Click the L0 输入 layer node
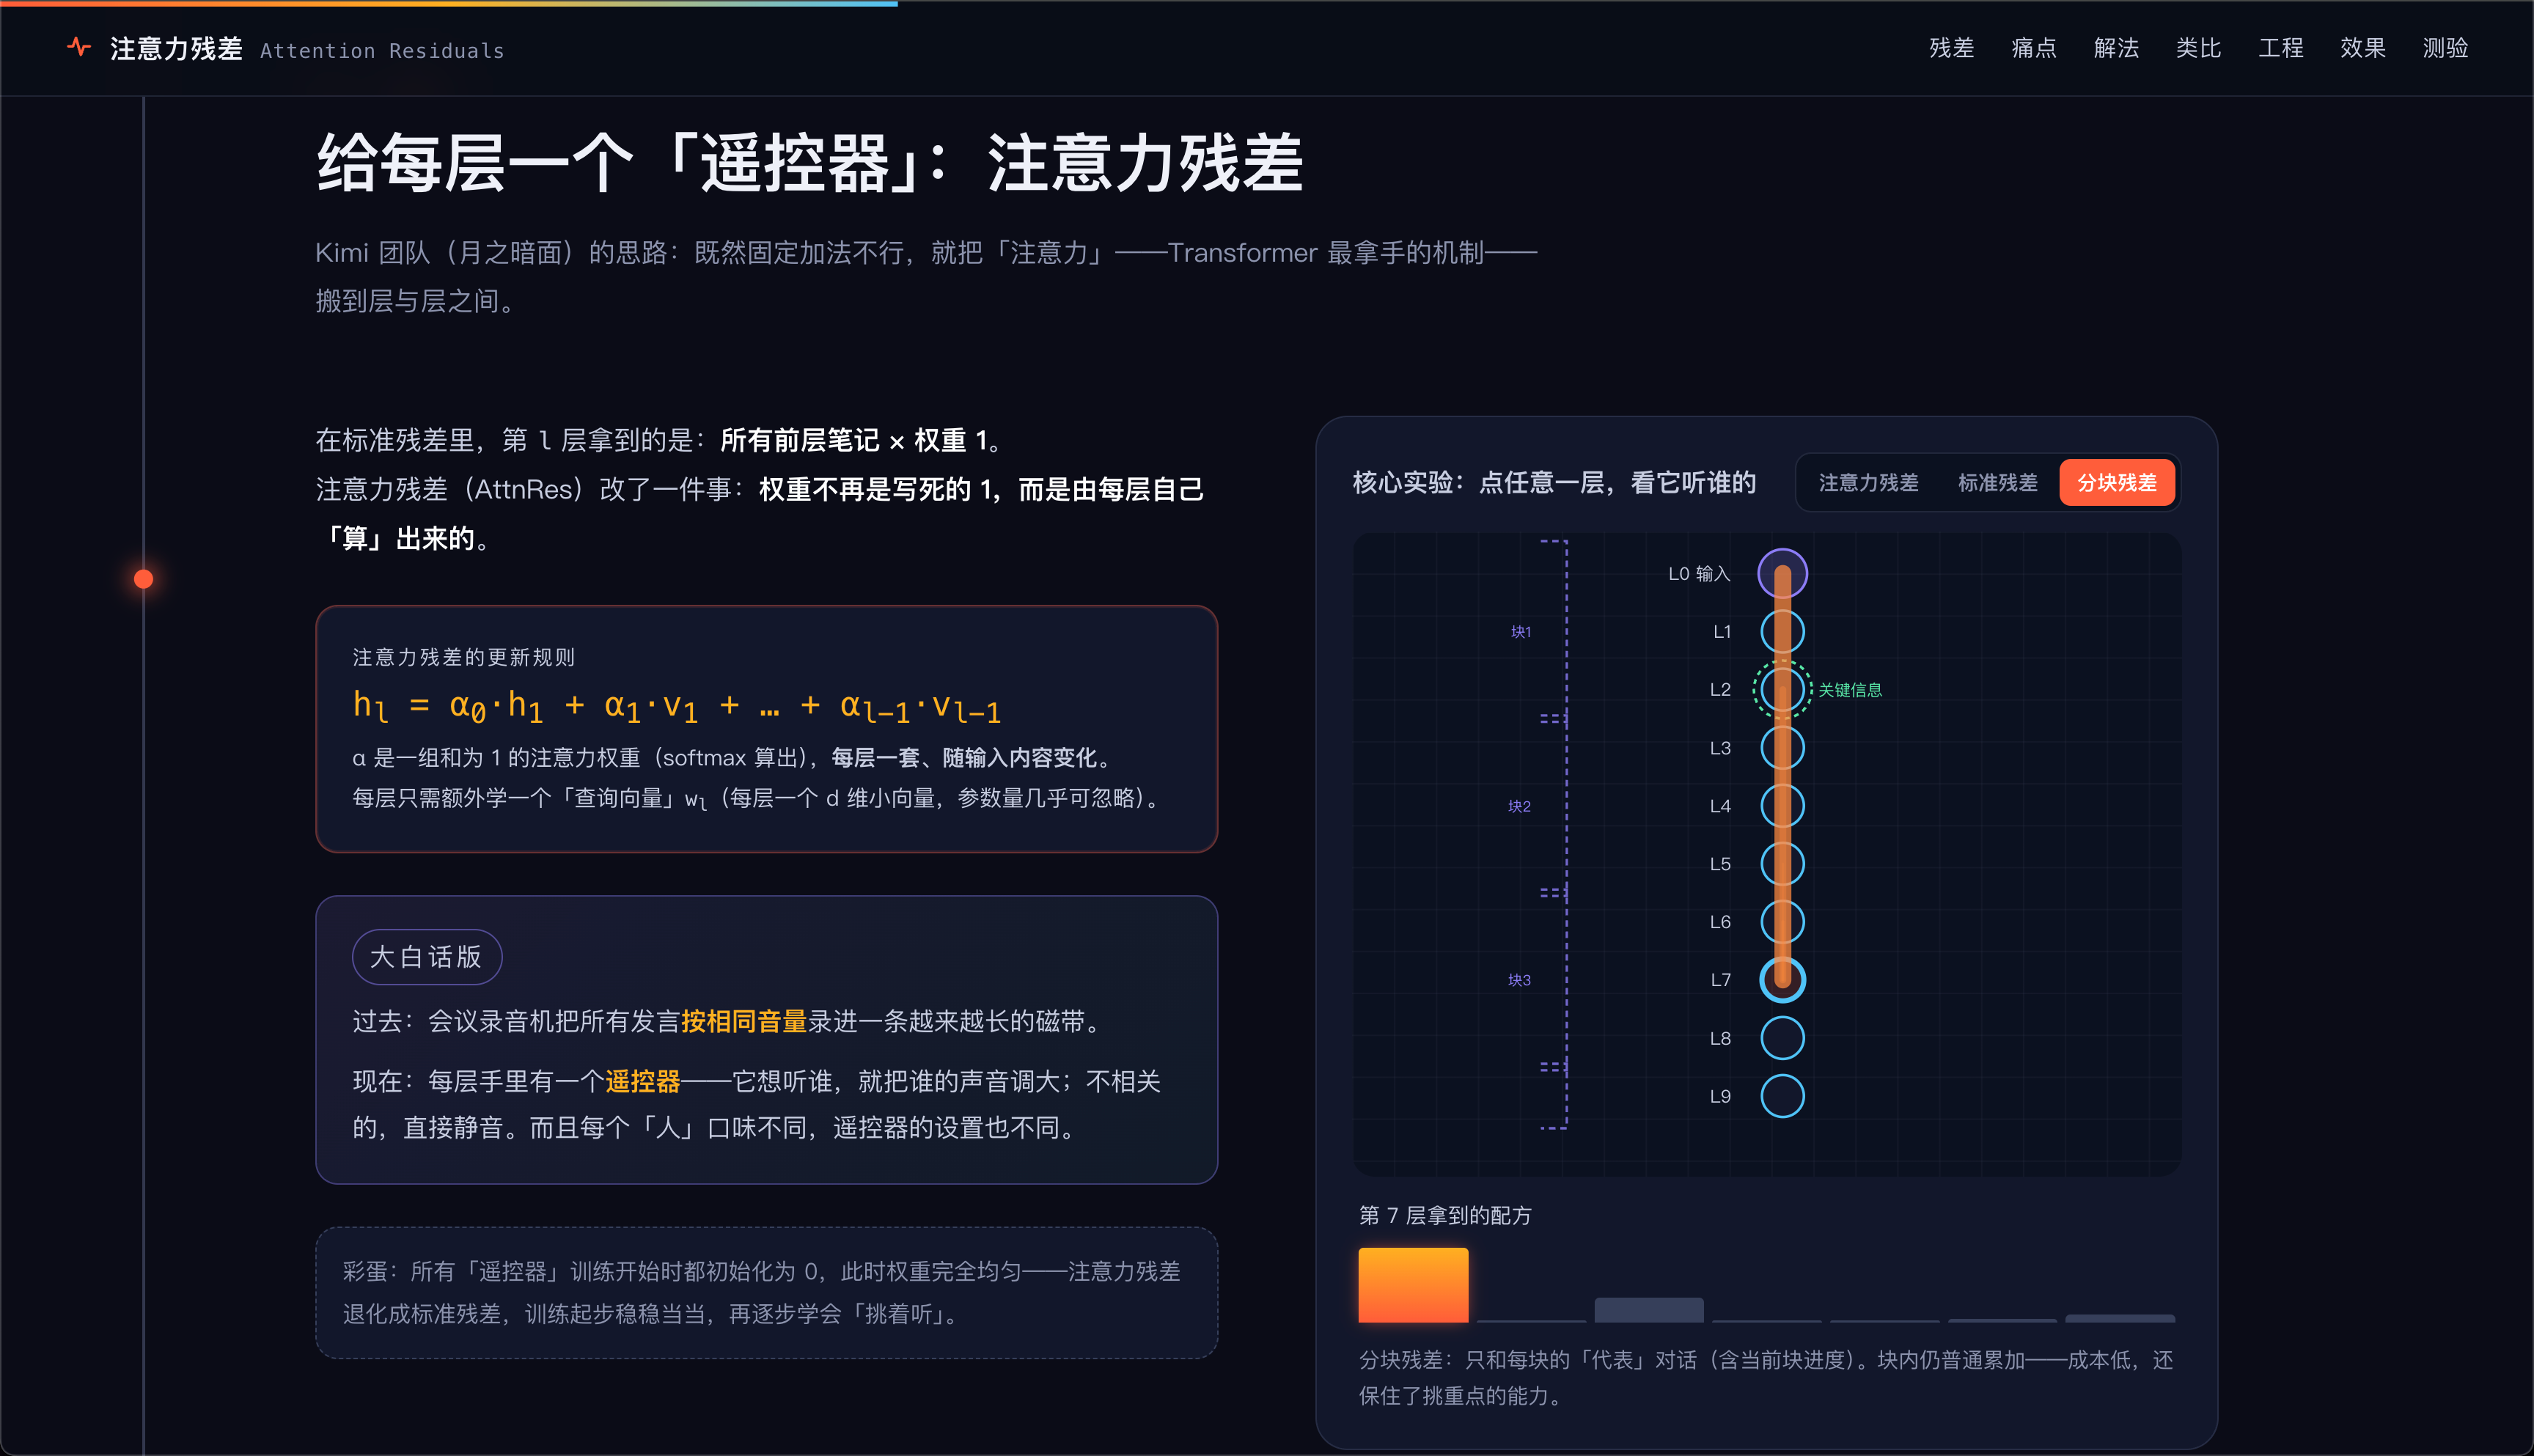The height and width of the screenshot is (1456, 2534). coord(1782,573)
